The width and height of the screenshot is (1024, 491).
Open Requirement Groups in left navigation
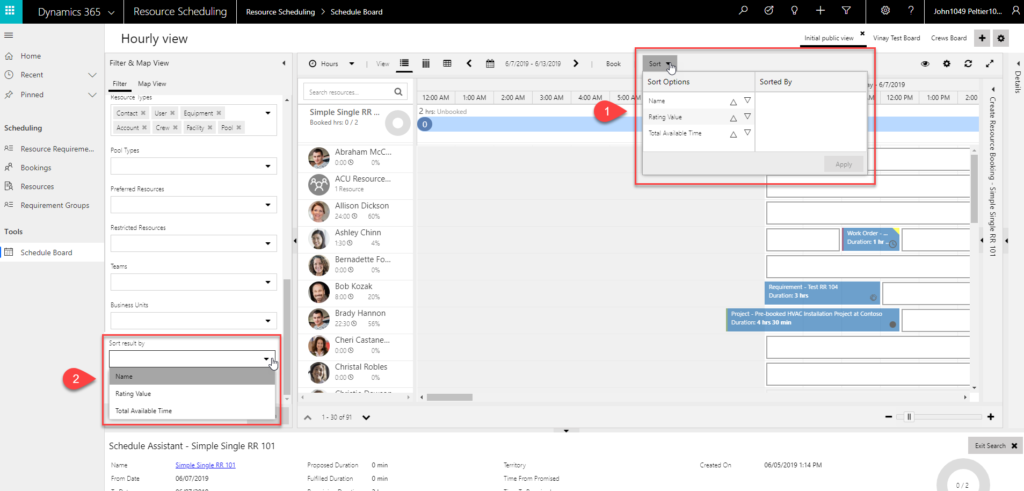tap(54, 205)
